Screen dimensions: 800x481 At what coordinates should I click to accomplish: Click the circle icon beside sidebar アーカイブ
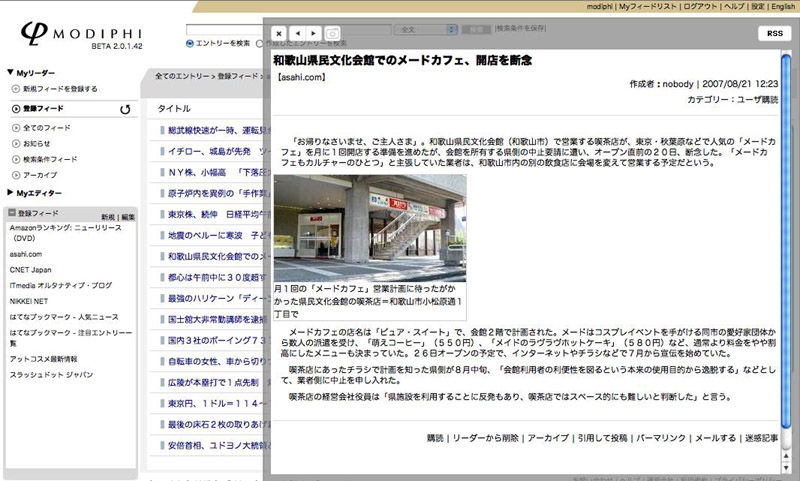[x=16, y=175]
